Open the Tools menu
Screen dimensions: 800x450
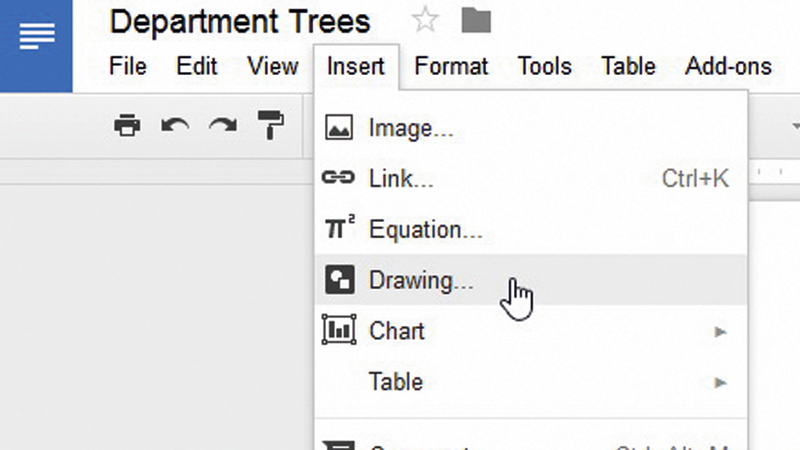(544, 67)
